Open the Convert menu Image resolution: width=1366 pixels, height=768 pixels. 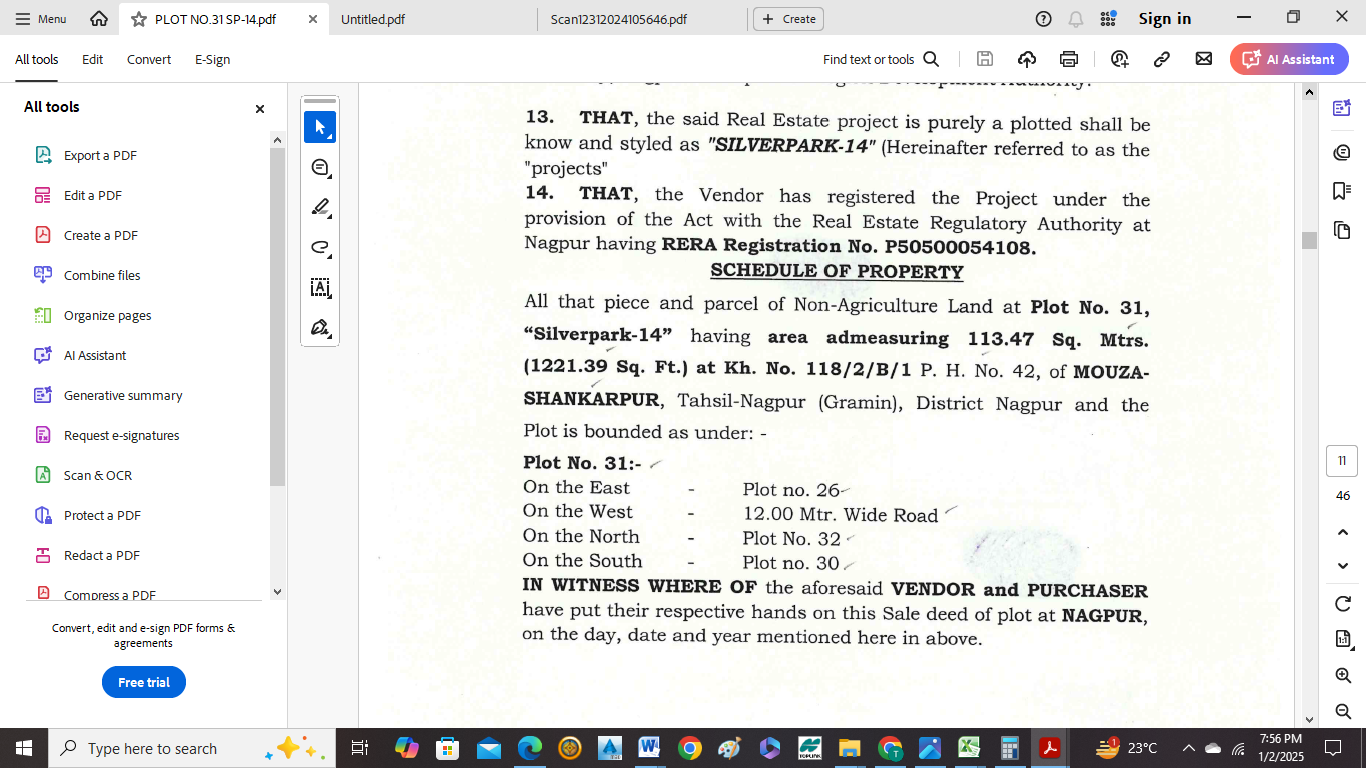tap(149, 60)
